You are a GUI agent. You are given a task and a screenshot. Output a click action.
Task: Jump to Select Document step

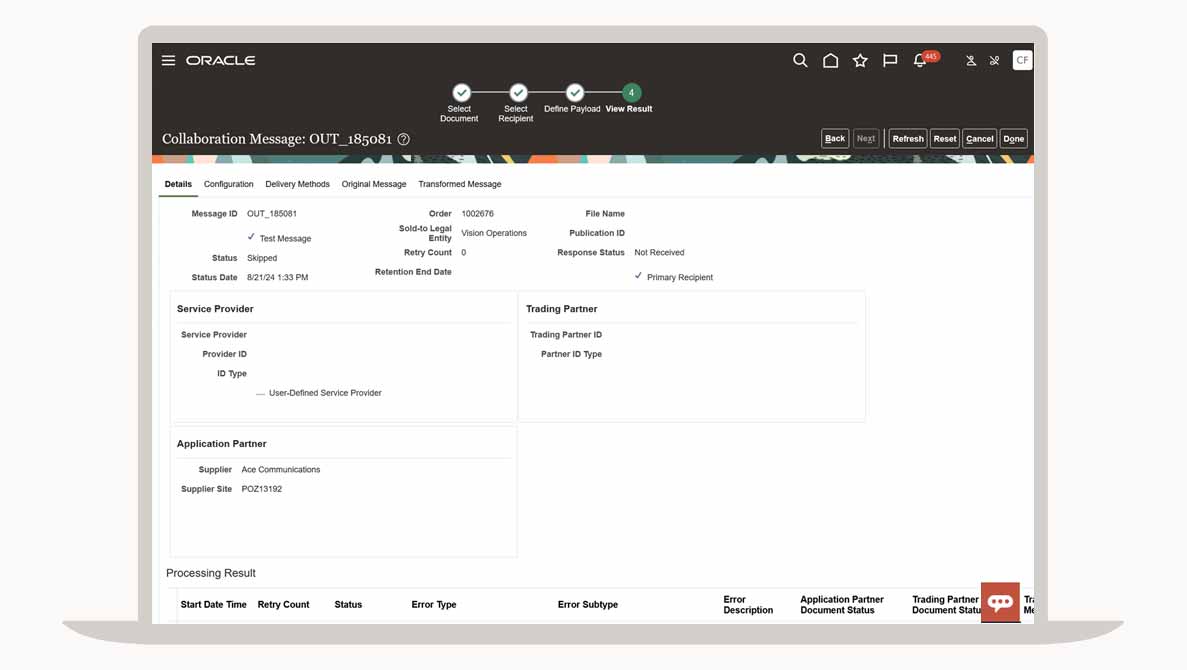pos(460,93)
